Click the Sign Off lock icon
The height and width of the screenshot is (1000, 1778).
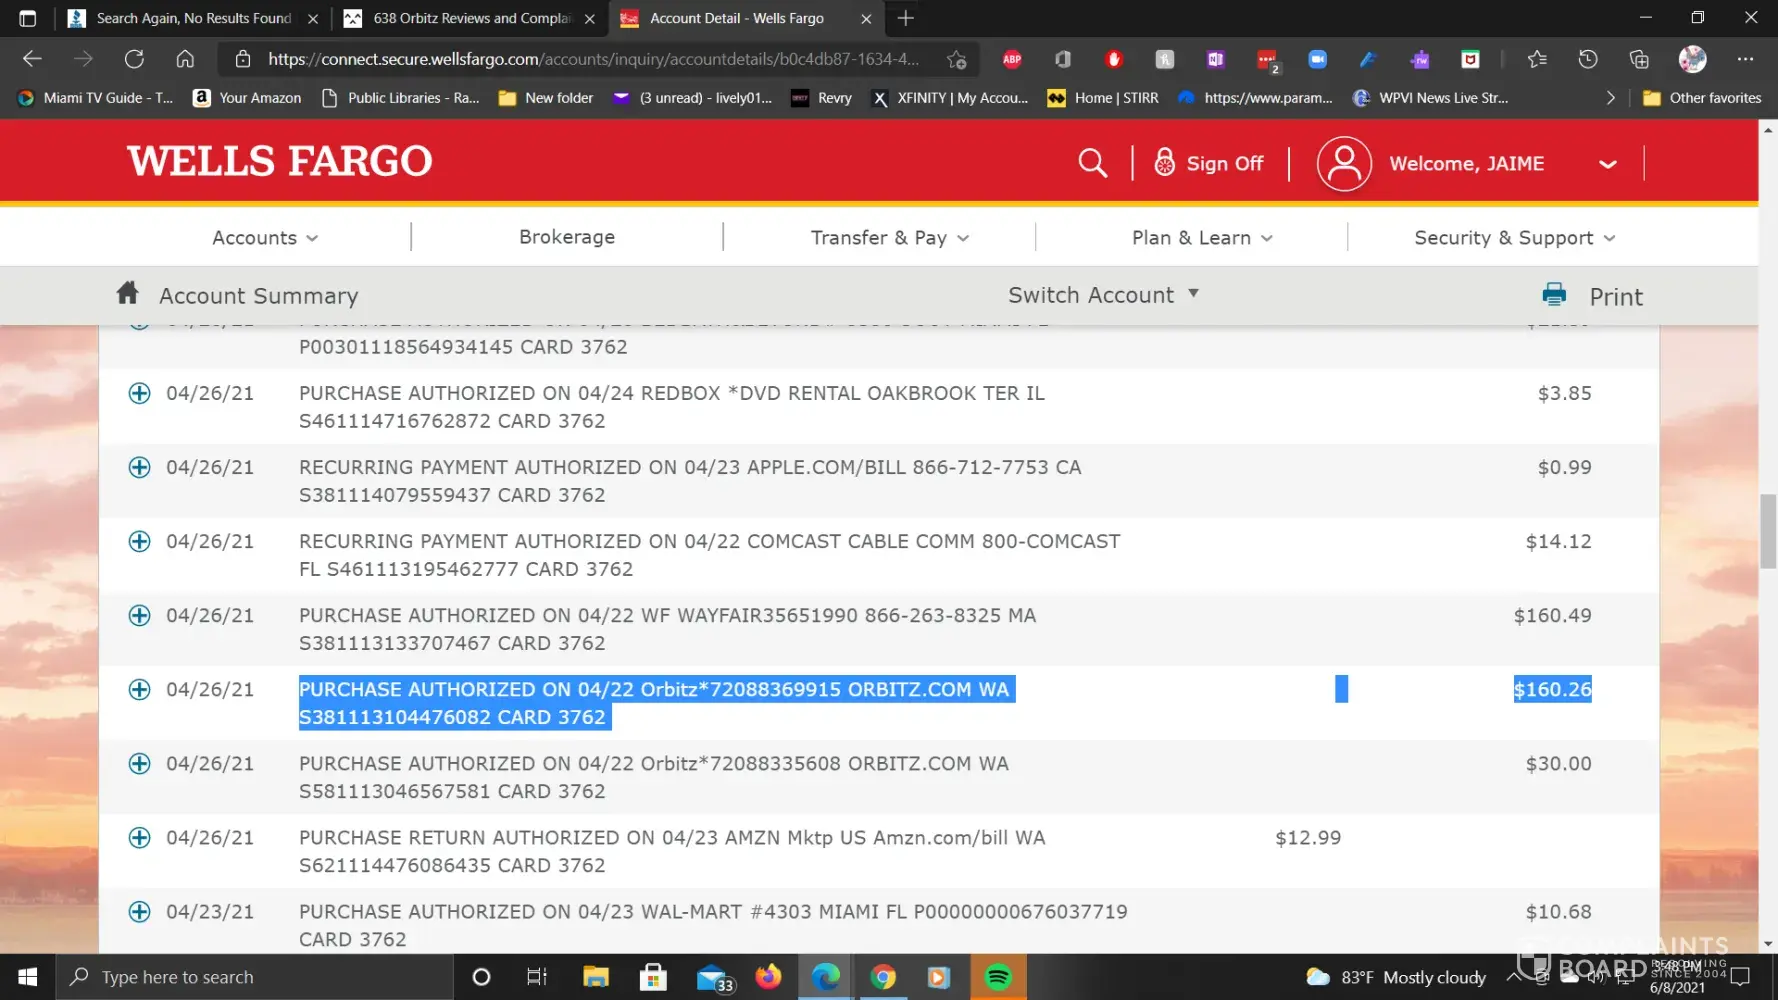pos(1164,163)
